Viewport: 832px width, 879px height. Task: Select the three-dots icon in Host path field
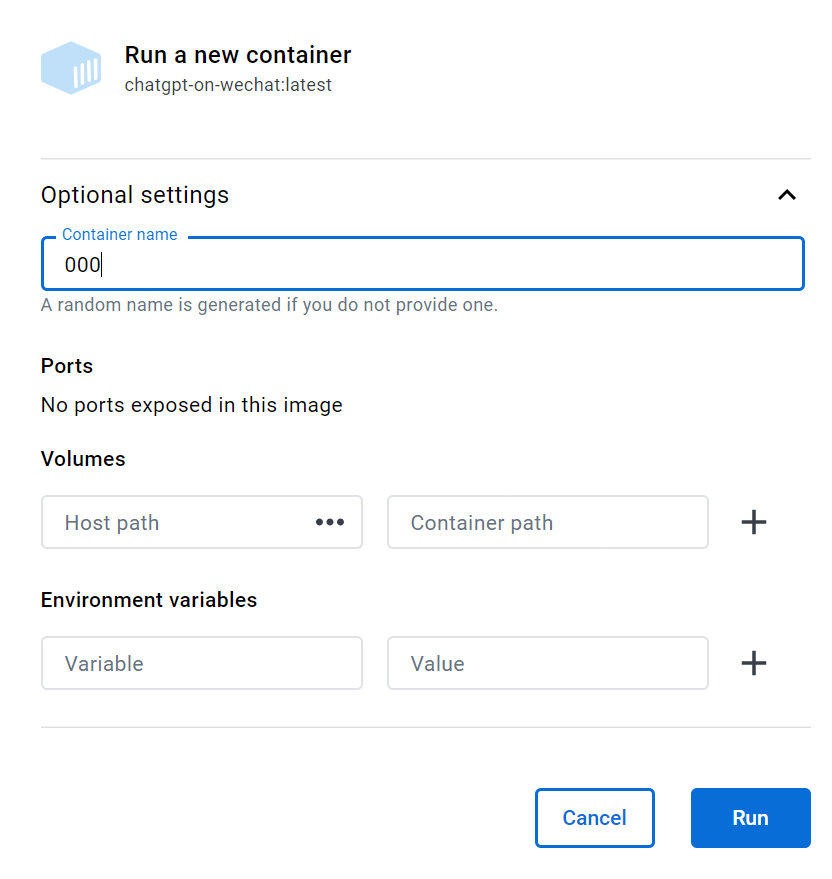coord(330,522)
